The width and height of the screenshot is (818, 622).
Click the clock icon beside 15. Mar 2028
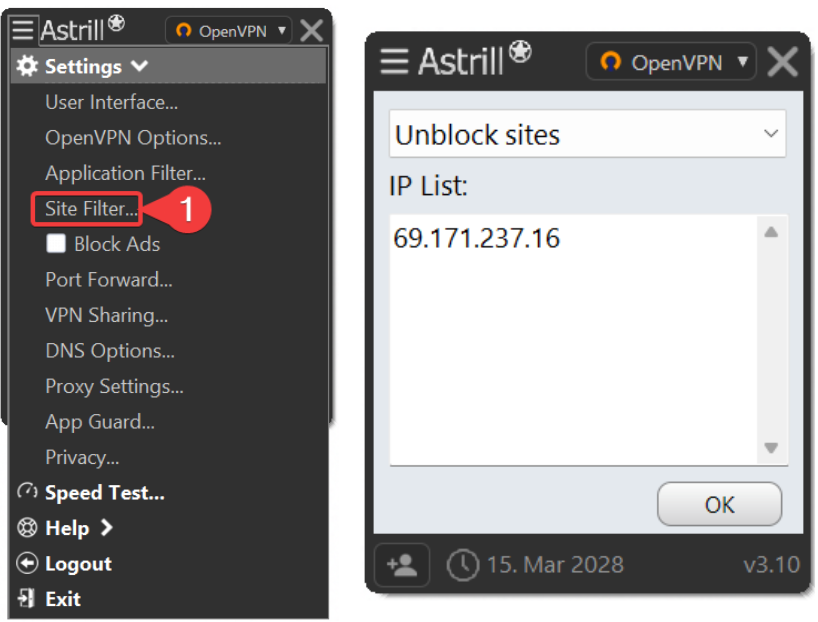coord(463,565)
